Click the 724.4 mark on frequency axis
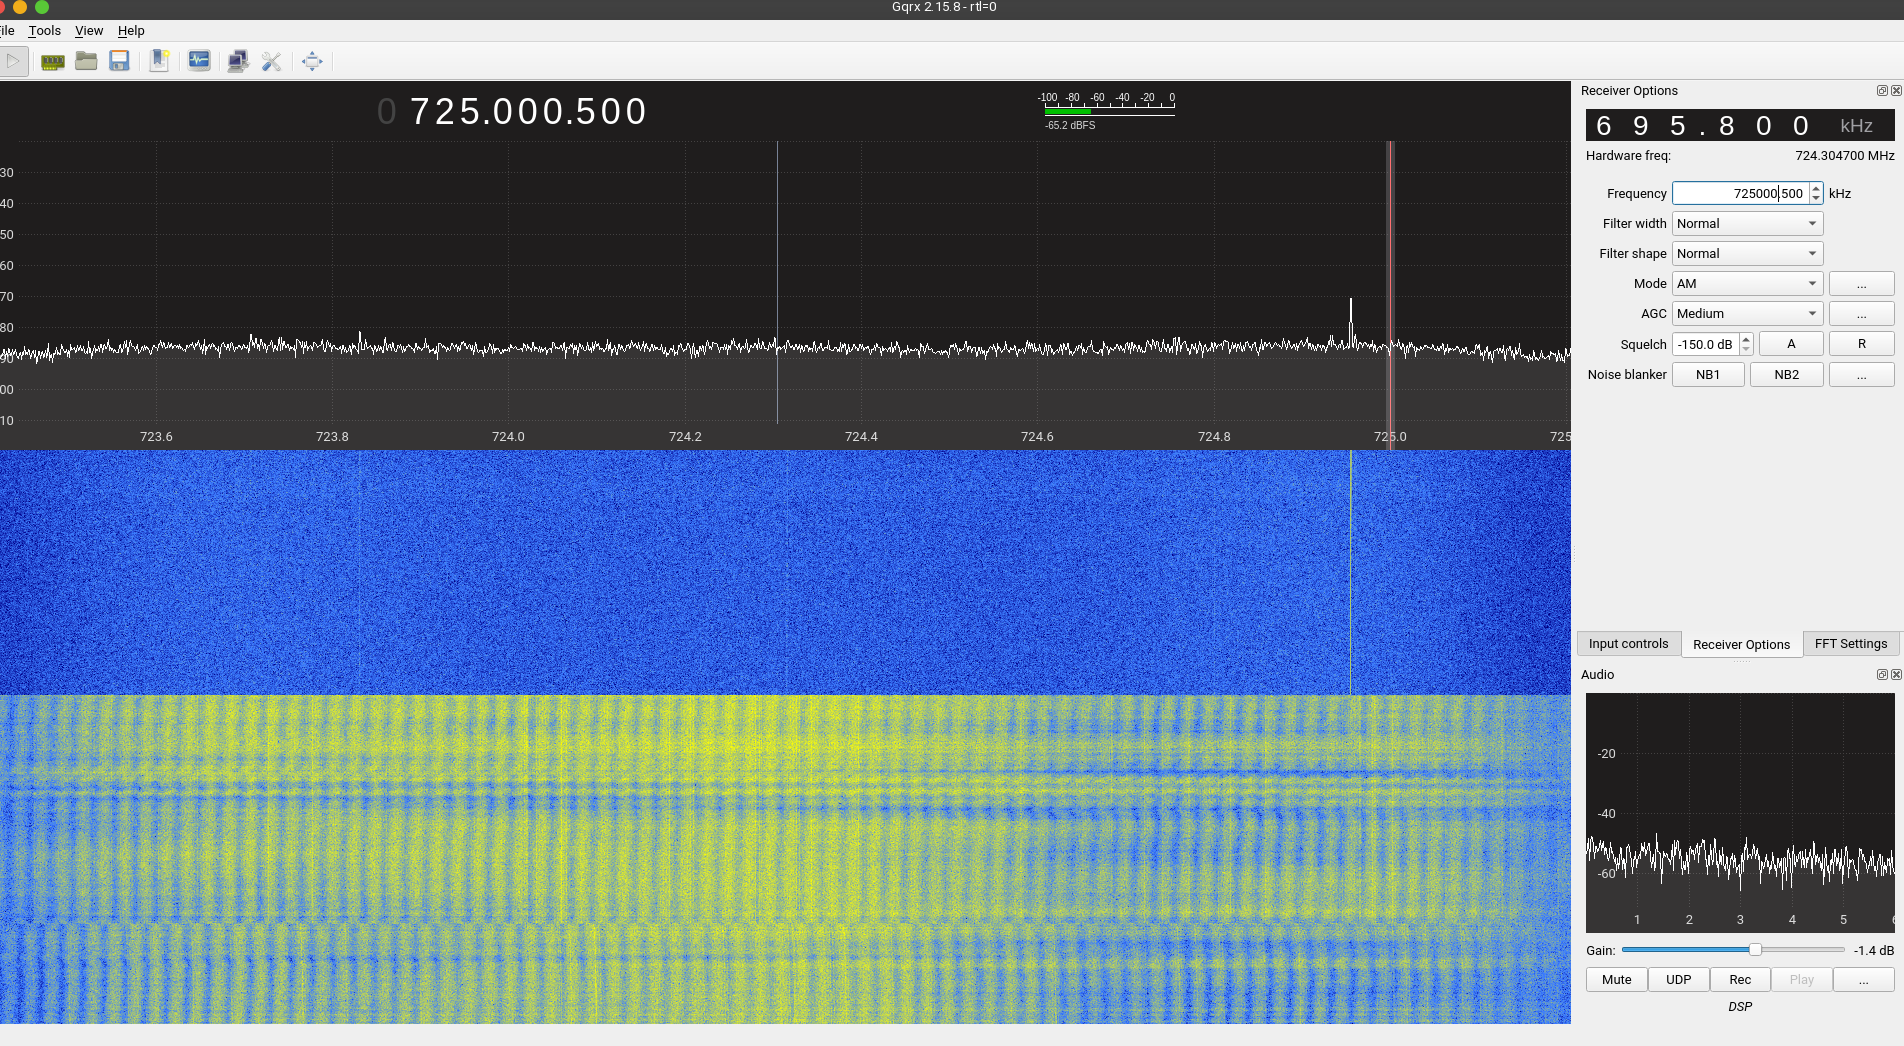 861,437
